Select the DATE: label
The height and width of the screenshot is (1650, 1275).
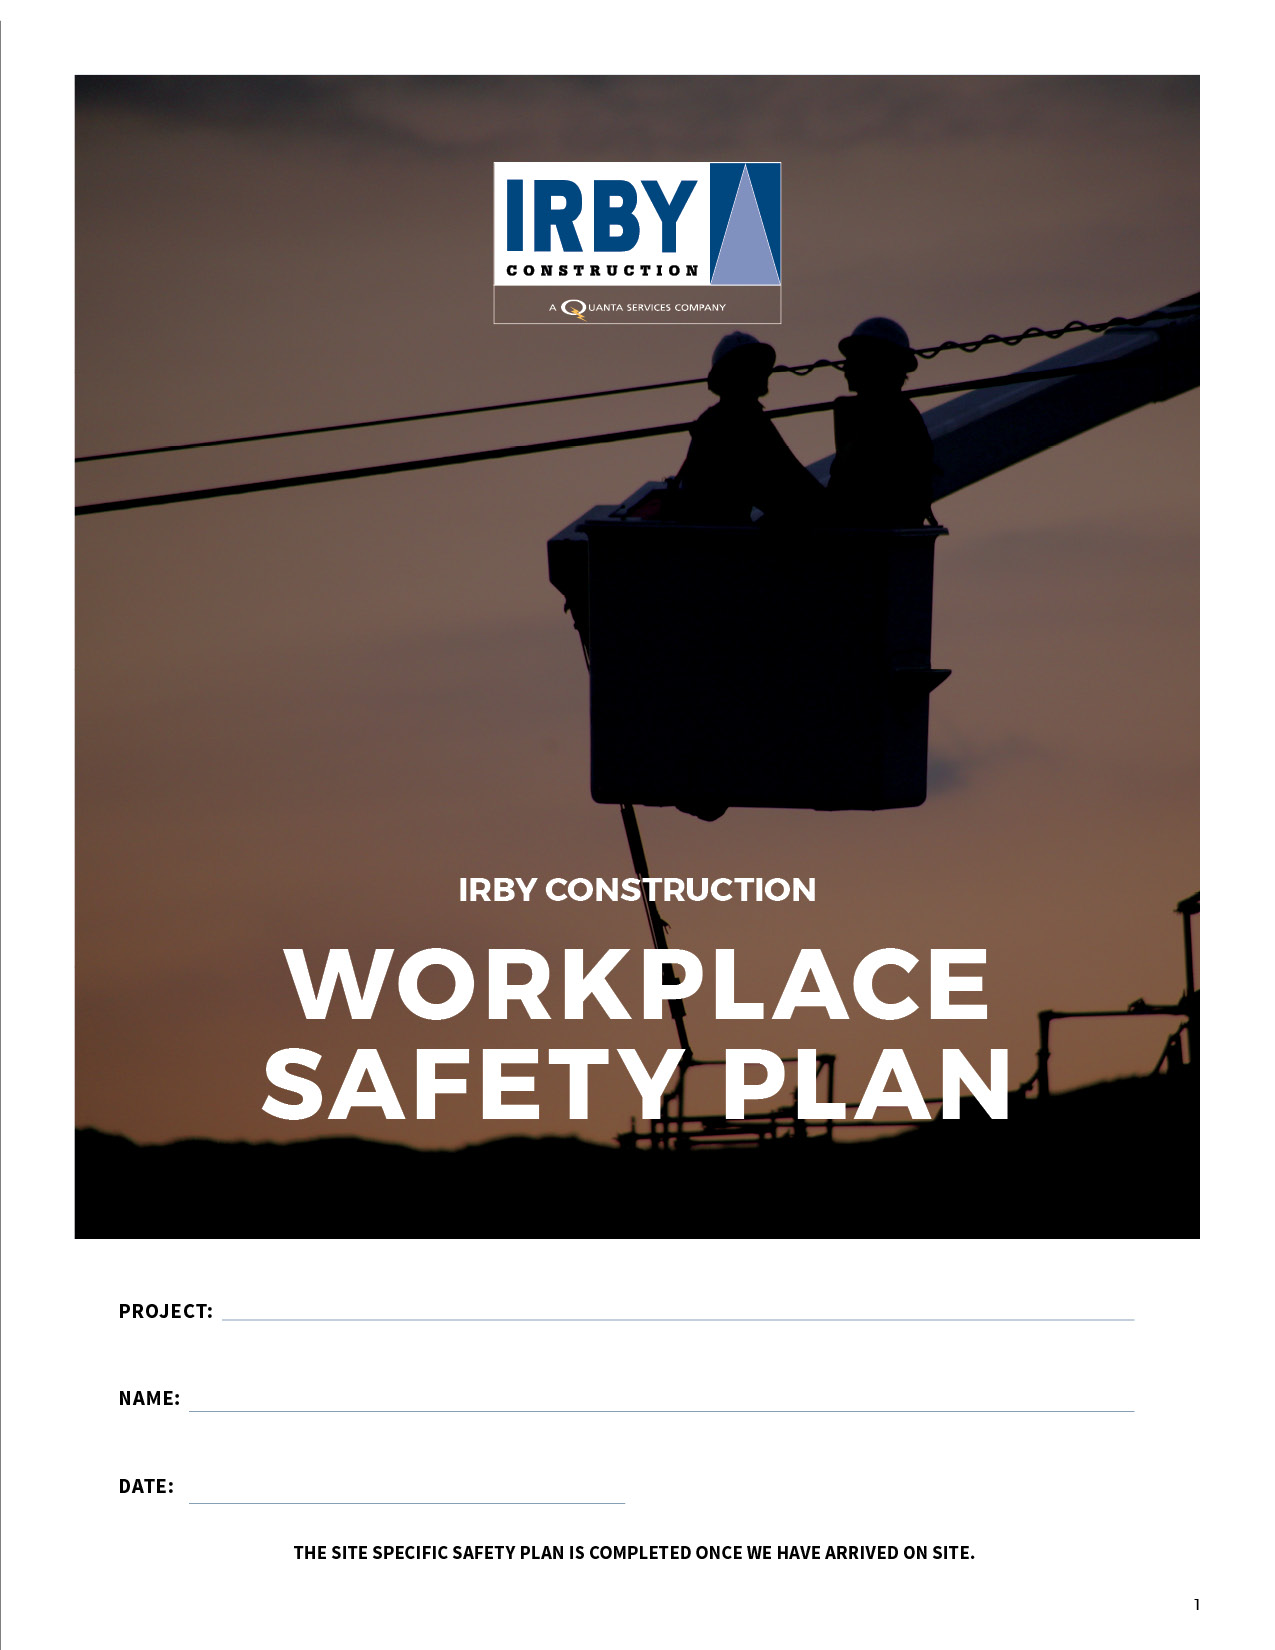[146, 1487]
